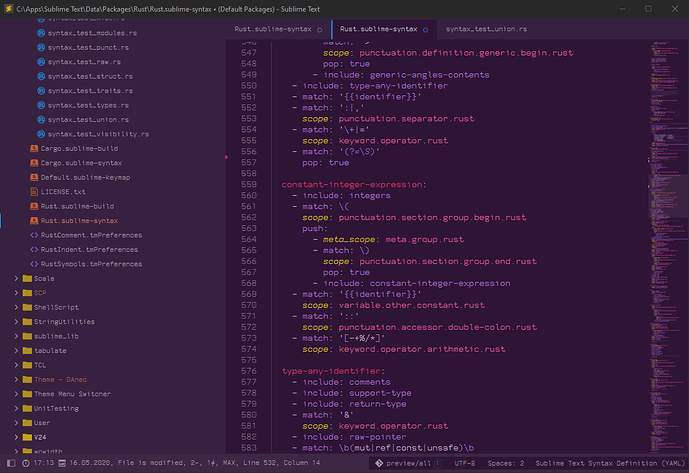Viewport: 689px width, 473px height.
Task: Select the active Rust.sublime-syntax tab
Action: [x=379, y=29]
